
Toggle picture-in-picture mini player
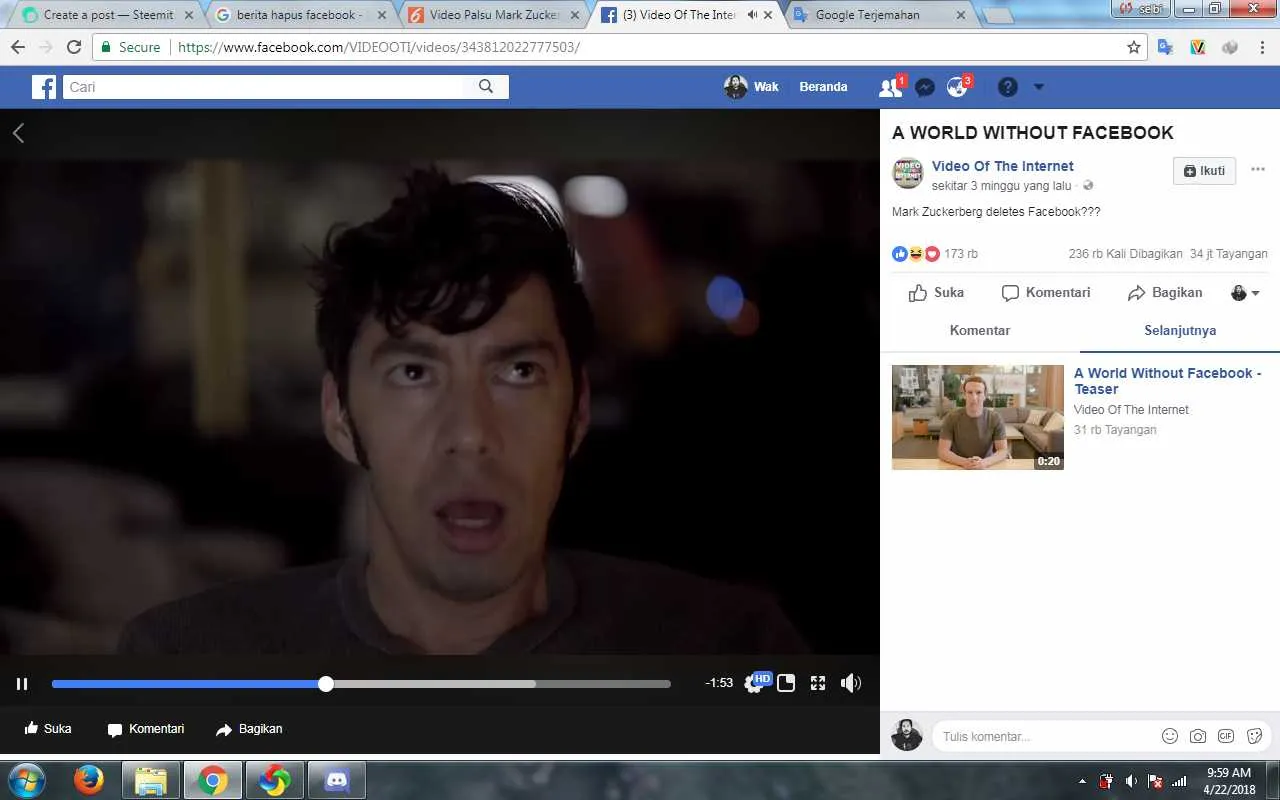(x=786, y=683)
